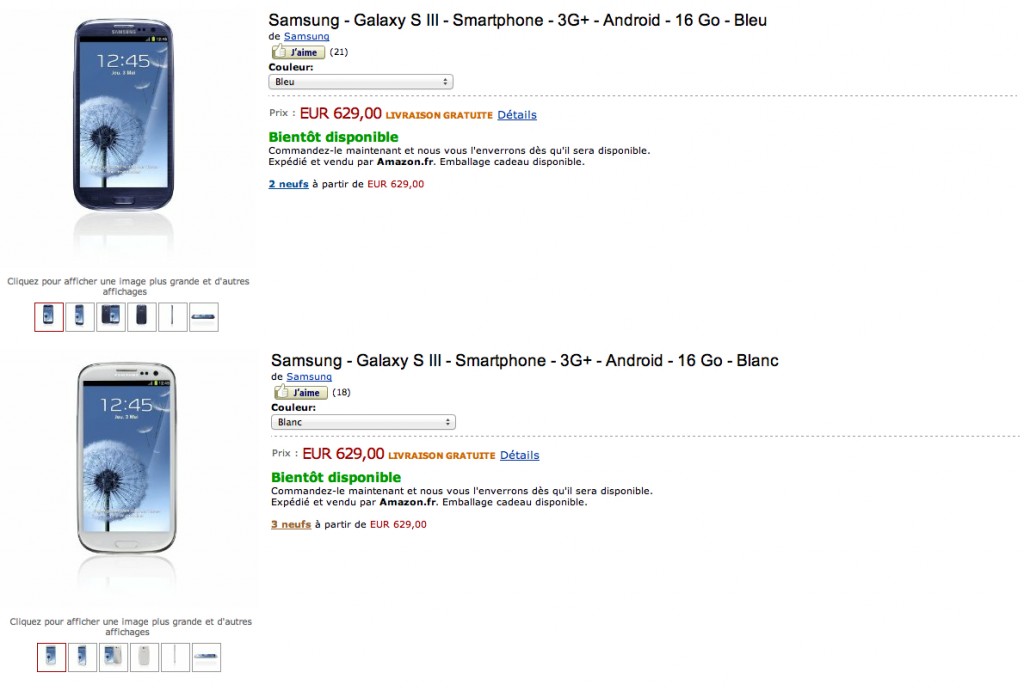Open Détails link next to white phone price
The width and height of the screenshot is (1024, 691).
click(519, 455)
